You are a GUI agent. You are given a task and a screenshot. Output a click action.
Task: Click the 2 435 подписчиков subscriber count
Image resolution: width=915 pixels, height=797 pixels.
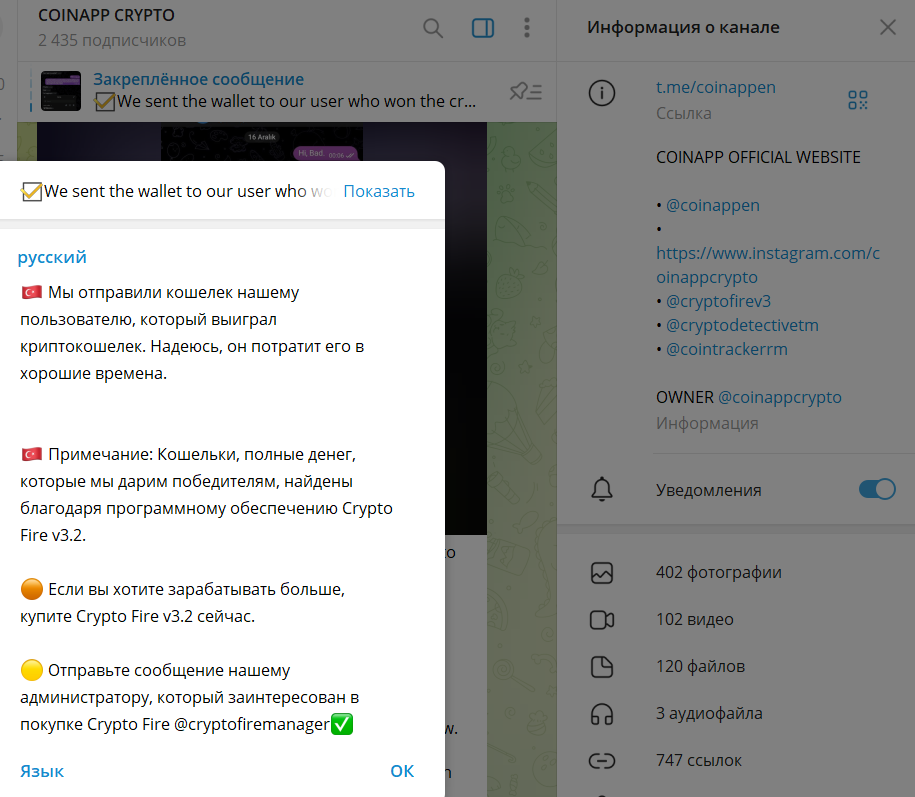coord(112,40)
